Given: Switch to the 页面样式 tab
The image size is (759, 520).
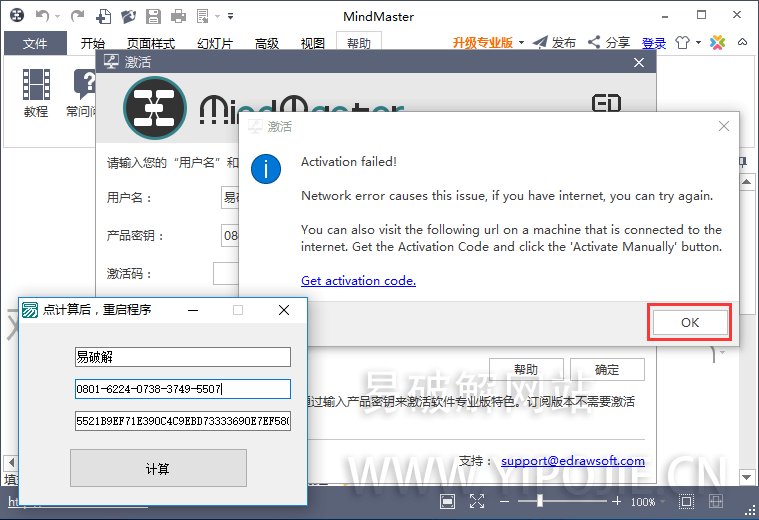Looking at the screenshot, I should [151, 43].
